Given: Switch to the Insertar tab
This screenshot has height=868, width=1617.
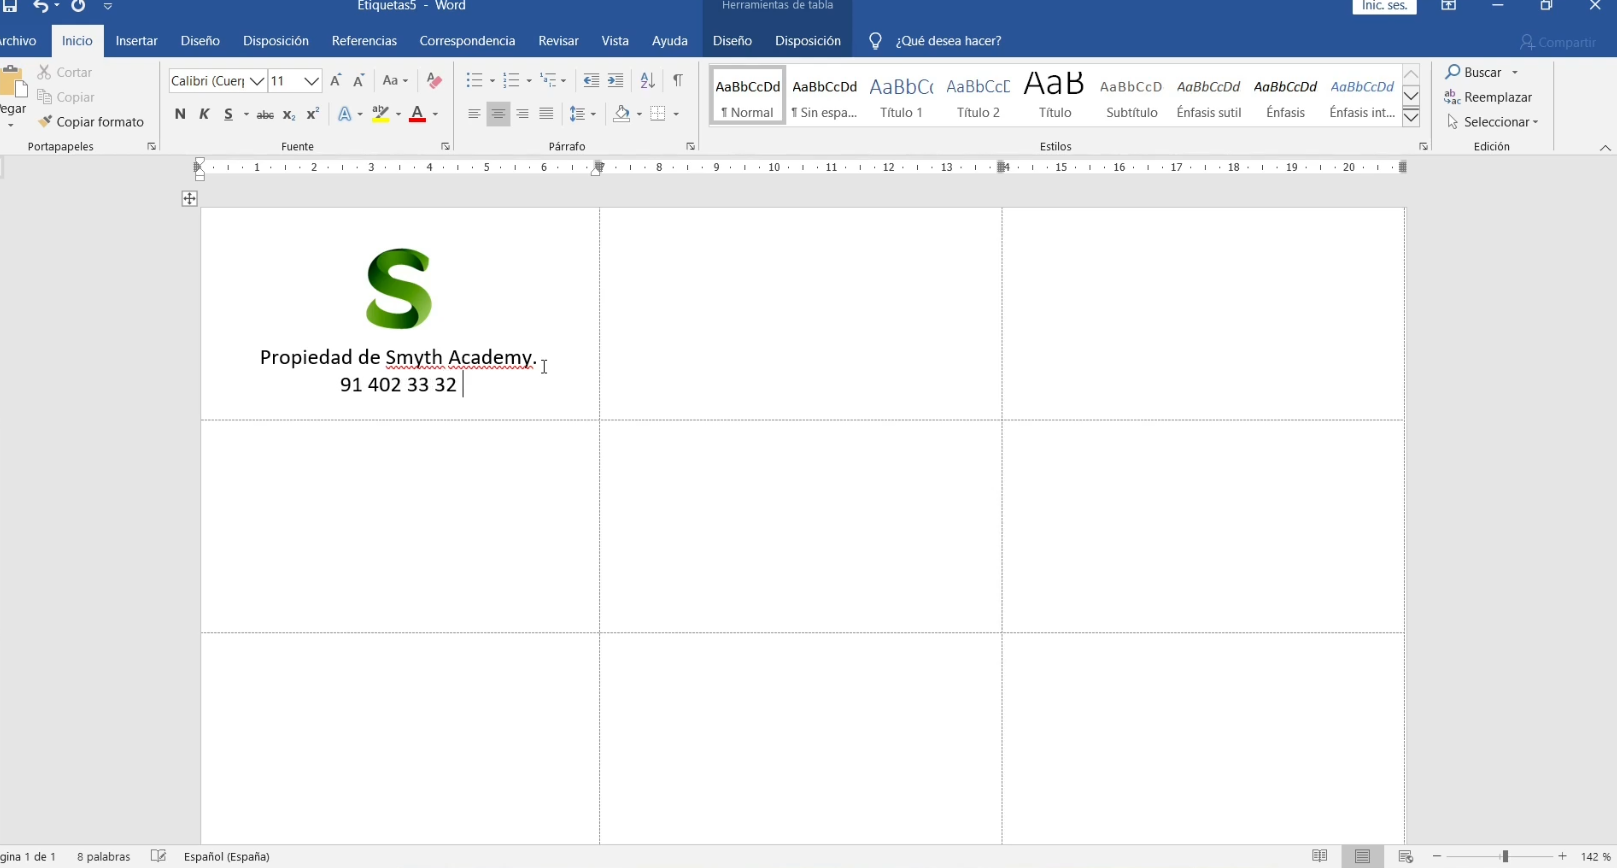Looking at the screenshot, I should [x=136, y=41].
